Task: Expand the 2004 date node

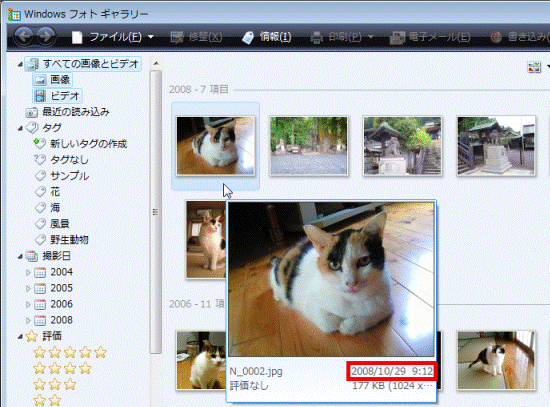Action: tap(28, 272)
